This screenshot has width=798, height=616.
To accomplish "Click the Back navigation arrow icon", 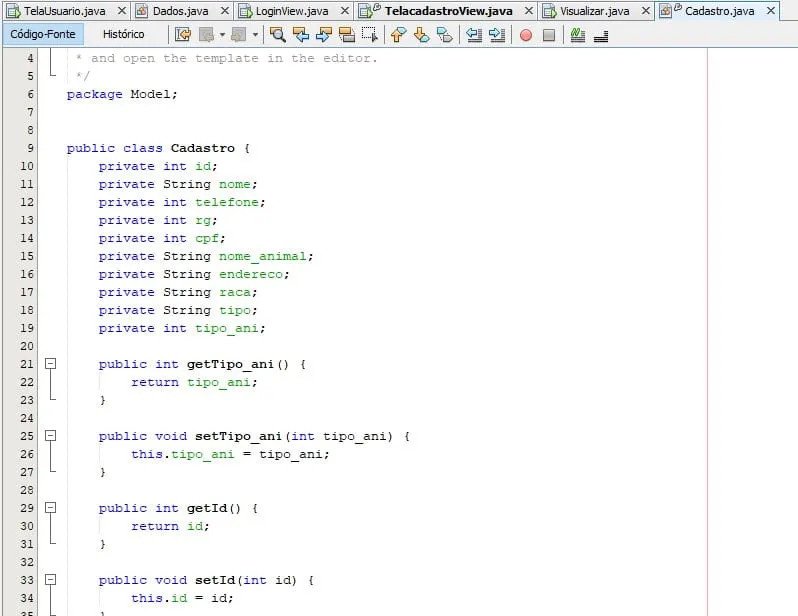I will [207, 35].
